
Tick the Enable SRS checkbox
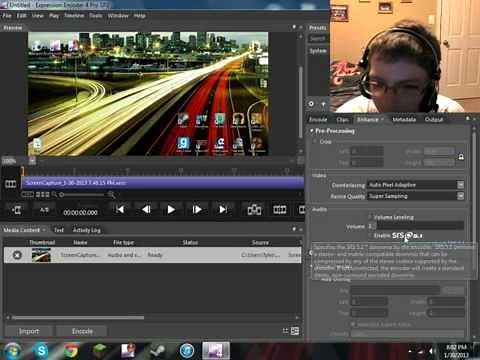[x=370, y=235]
